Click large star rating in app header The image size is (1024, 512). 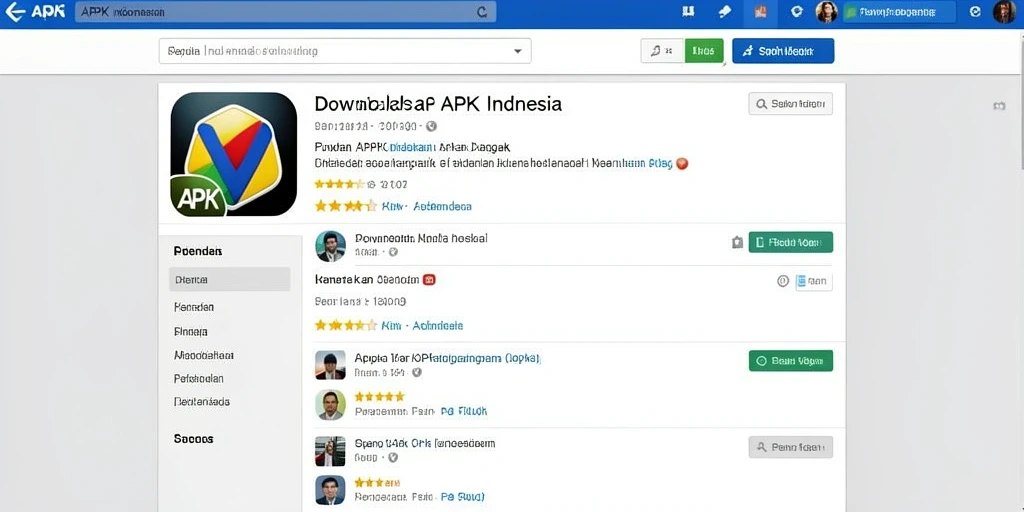(x=345, y=206)
